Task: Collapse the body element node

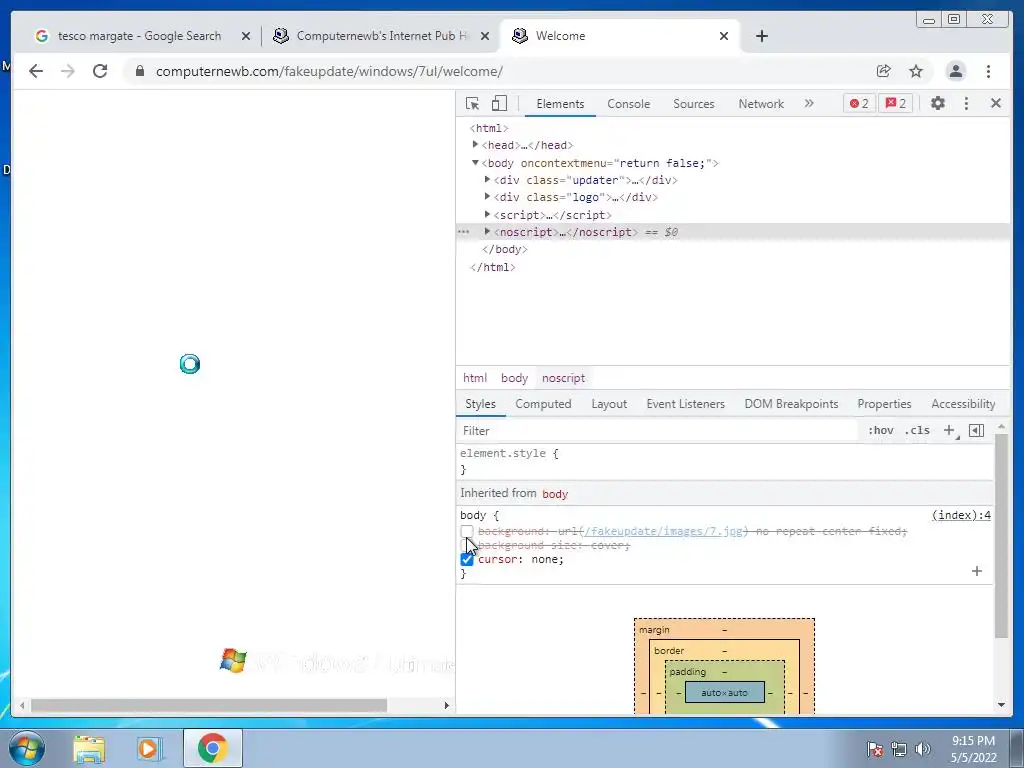Action: tap(475, 163)
